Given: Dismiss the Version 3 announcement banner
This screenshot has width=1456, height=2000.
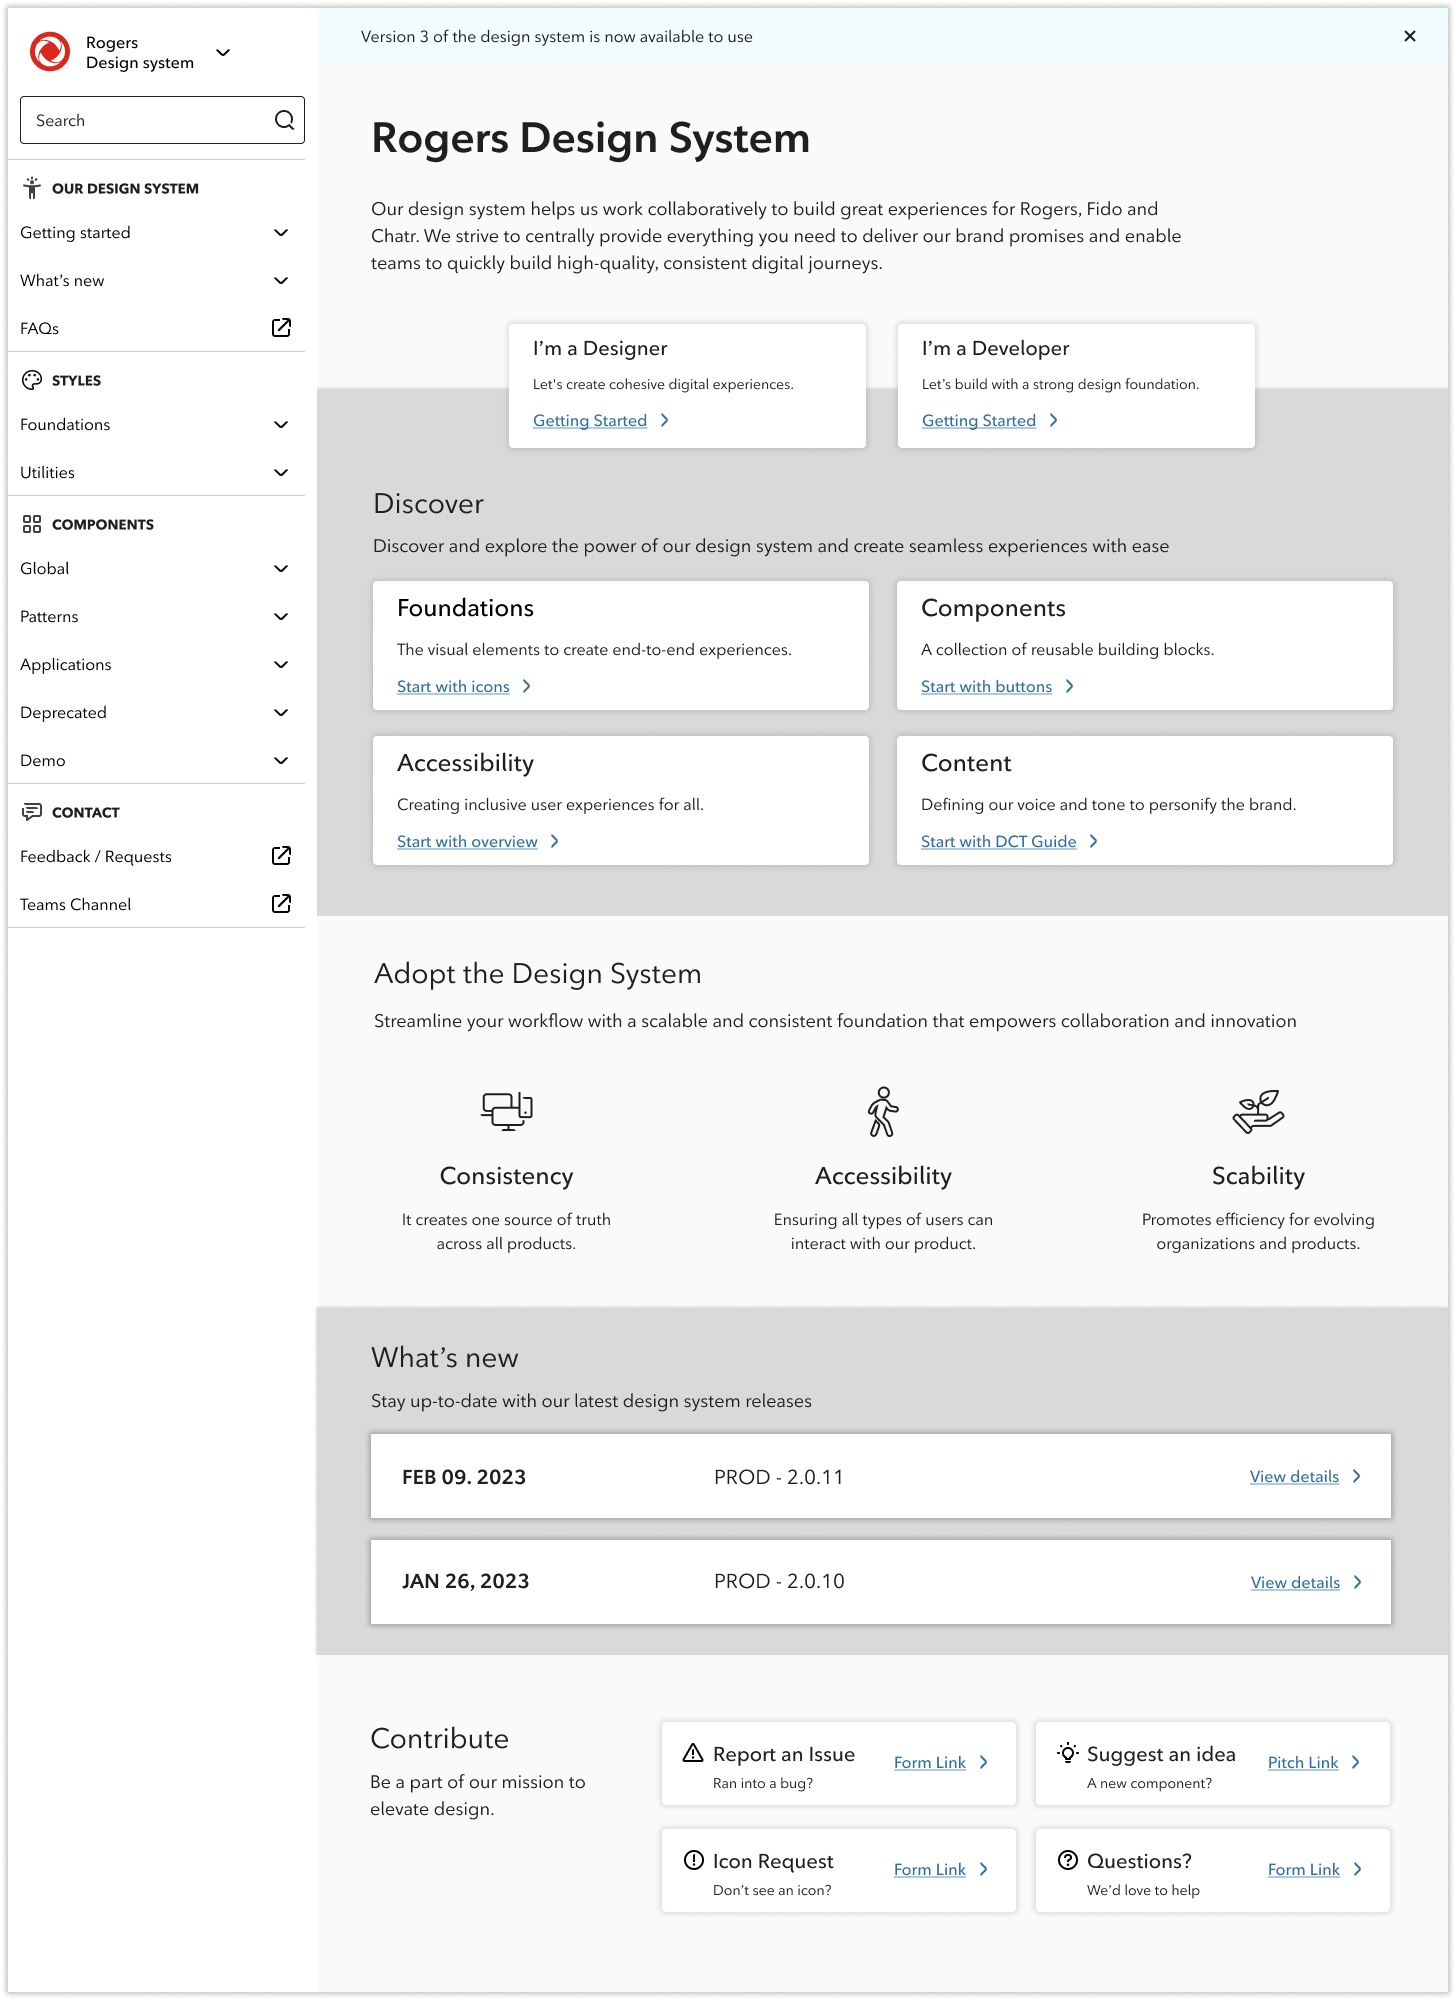Looking at the screenshot, I should point(1410,36).
